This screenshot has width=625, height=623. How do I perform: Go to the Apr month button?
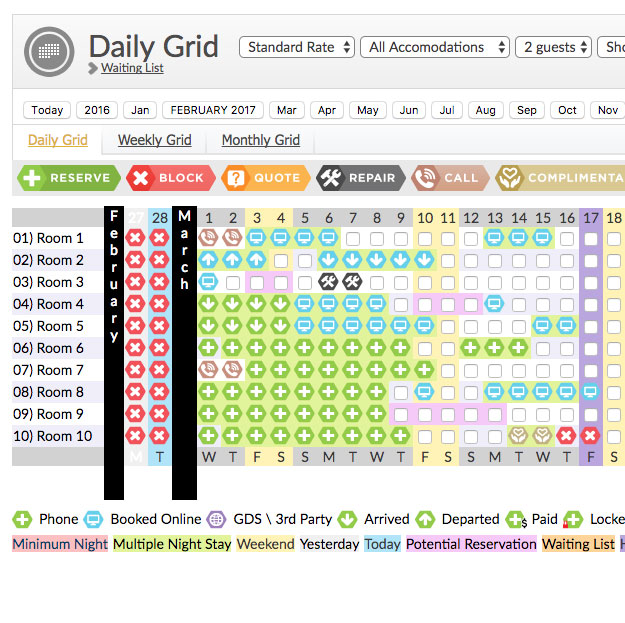pyautogui.click(x=327, y=110)
